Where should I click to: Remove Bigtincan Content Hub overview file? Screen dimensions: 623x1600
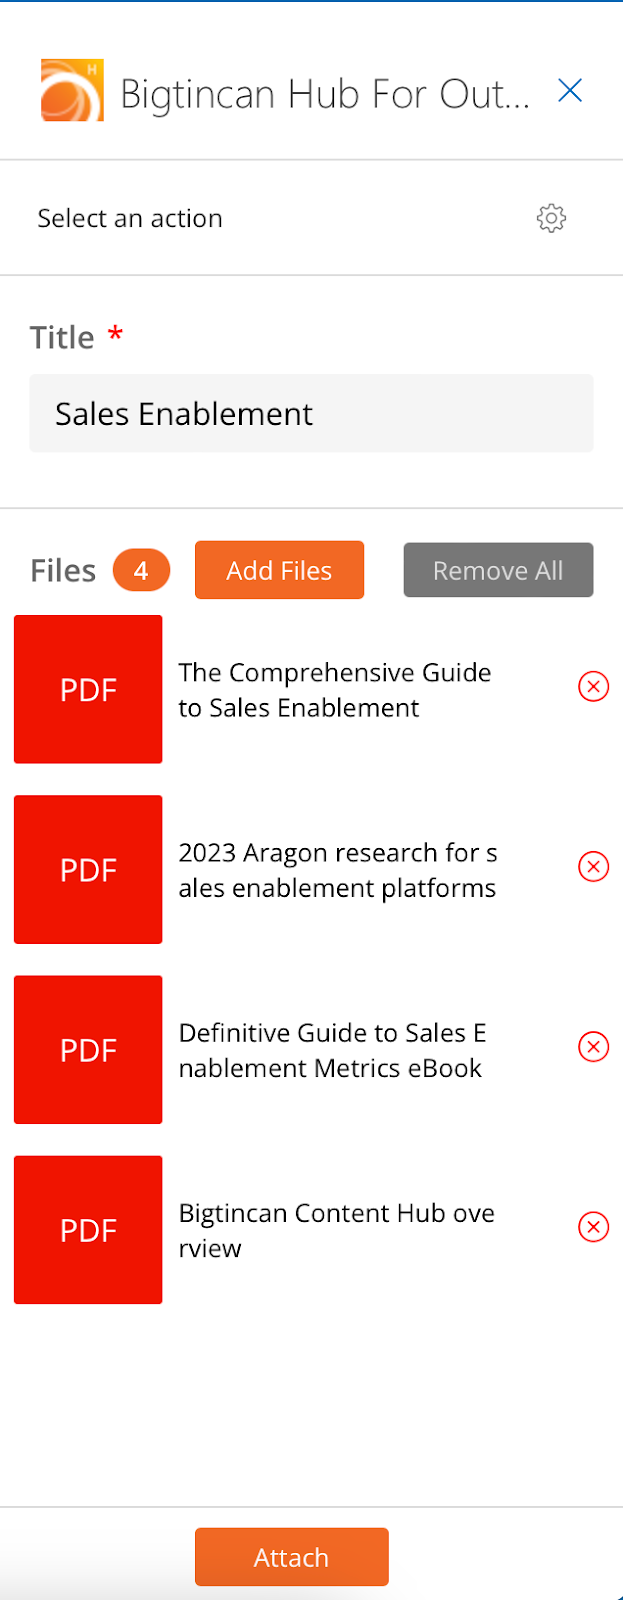tap(593, 1227)
